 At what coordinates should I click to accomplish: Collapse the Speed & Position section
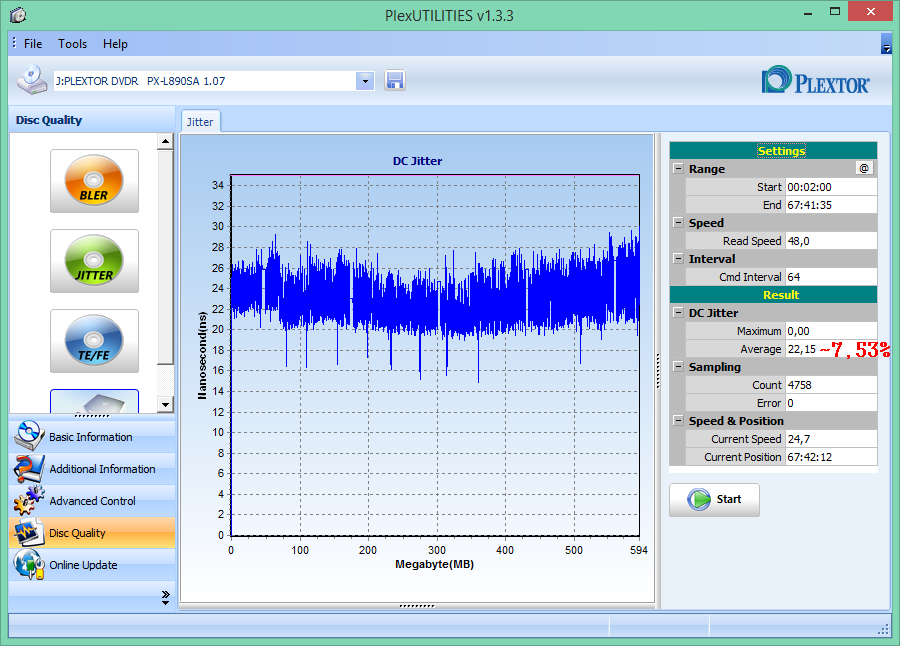678,421
